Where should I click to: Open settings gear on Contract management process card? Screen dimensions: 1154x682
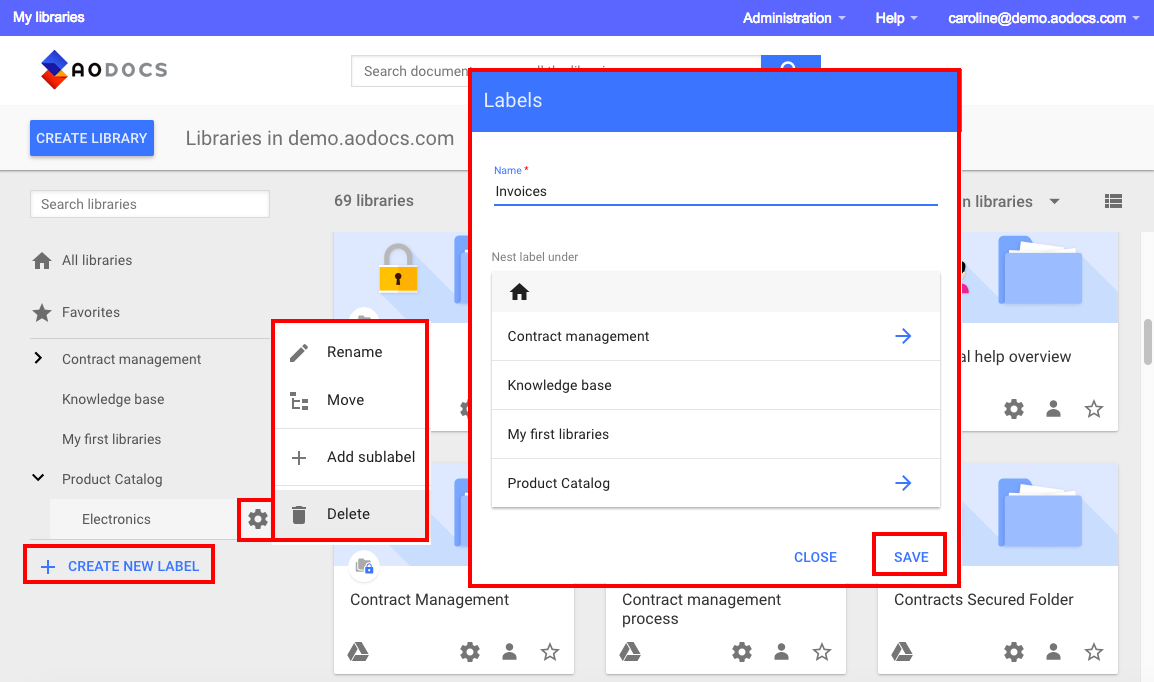742,651
